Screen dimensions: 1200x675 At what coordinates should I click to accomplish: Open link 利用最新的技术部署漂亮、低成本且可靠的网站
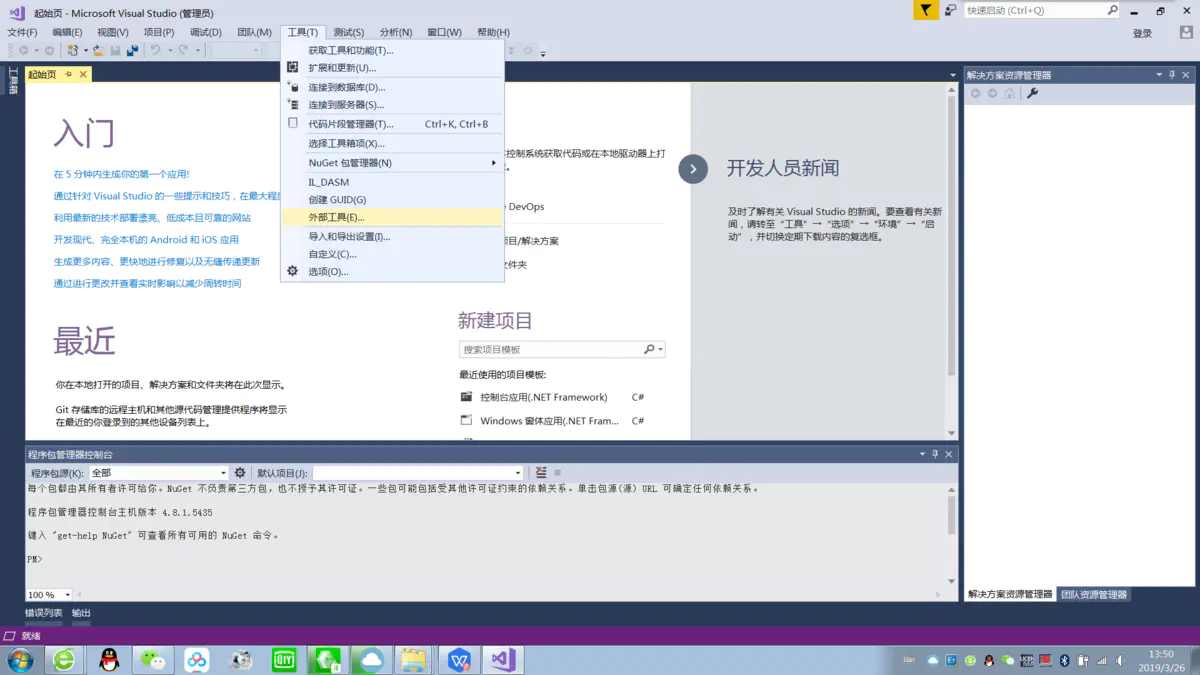(152, 218)
